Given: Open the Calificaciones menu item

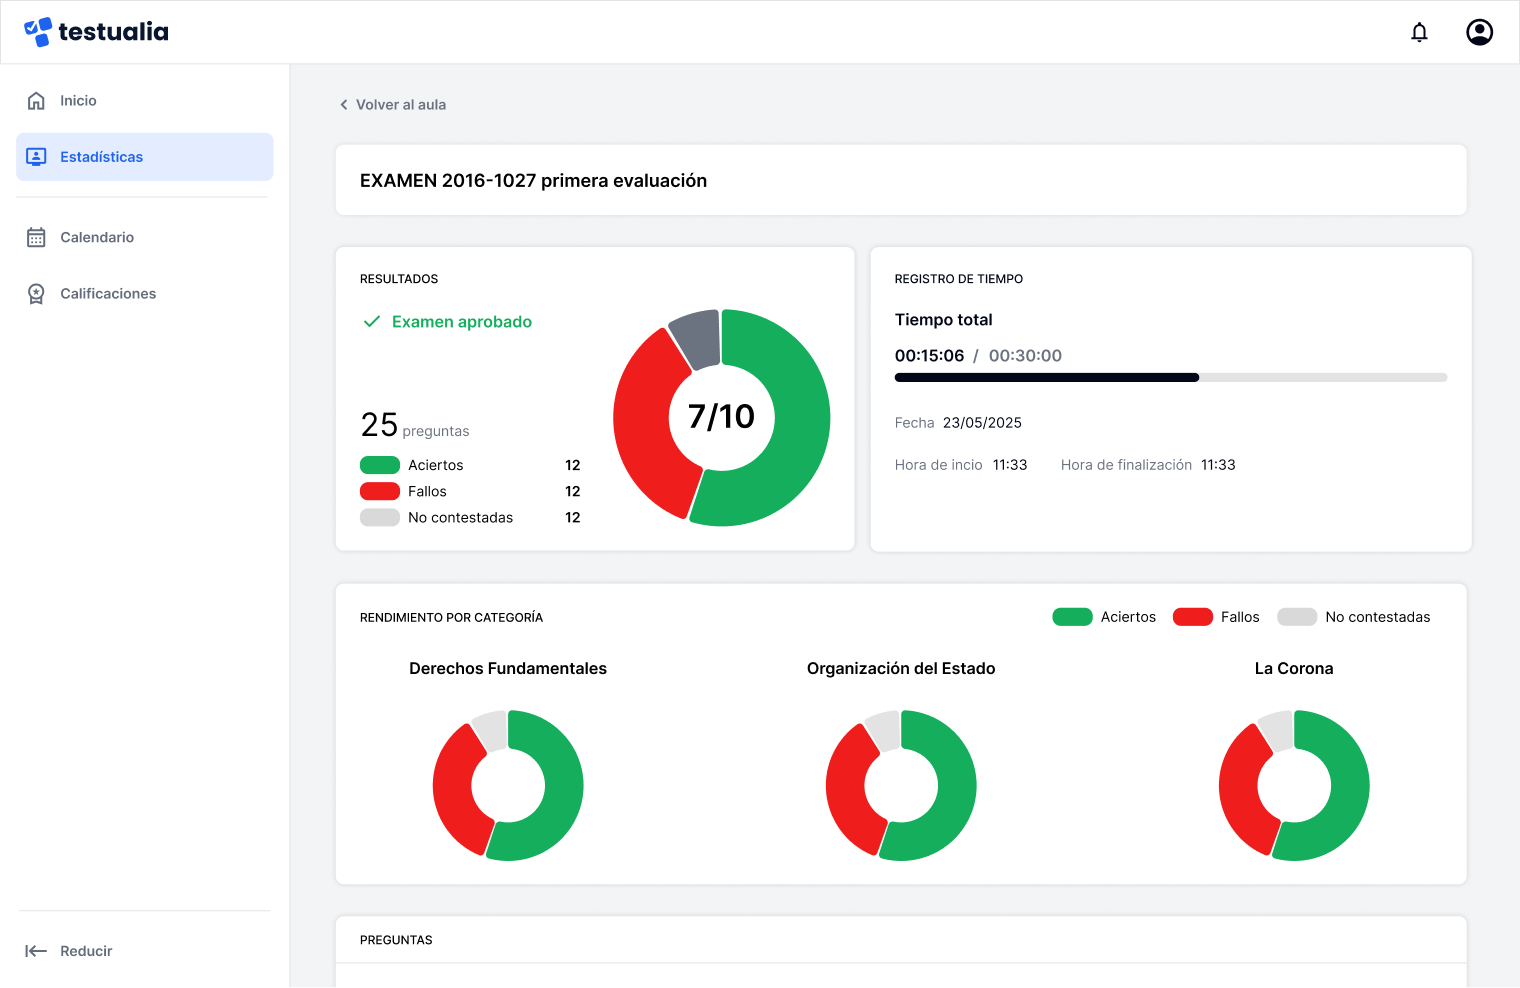Looking at the screenshot, I should pyautogui.click(x=108, y=293).
